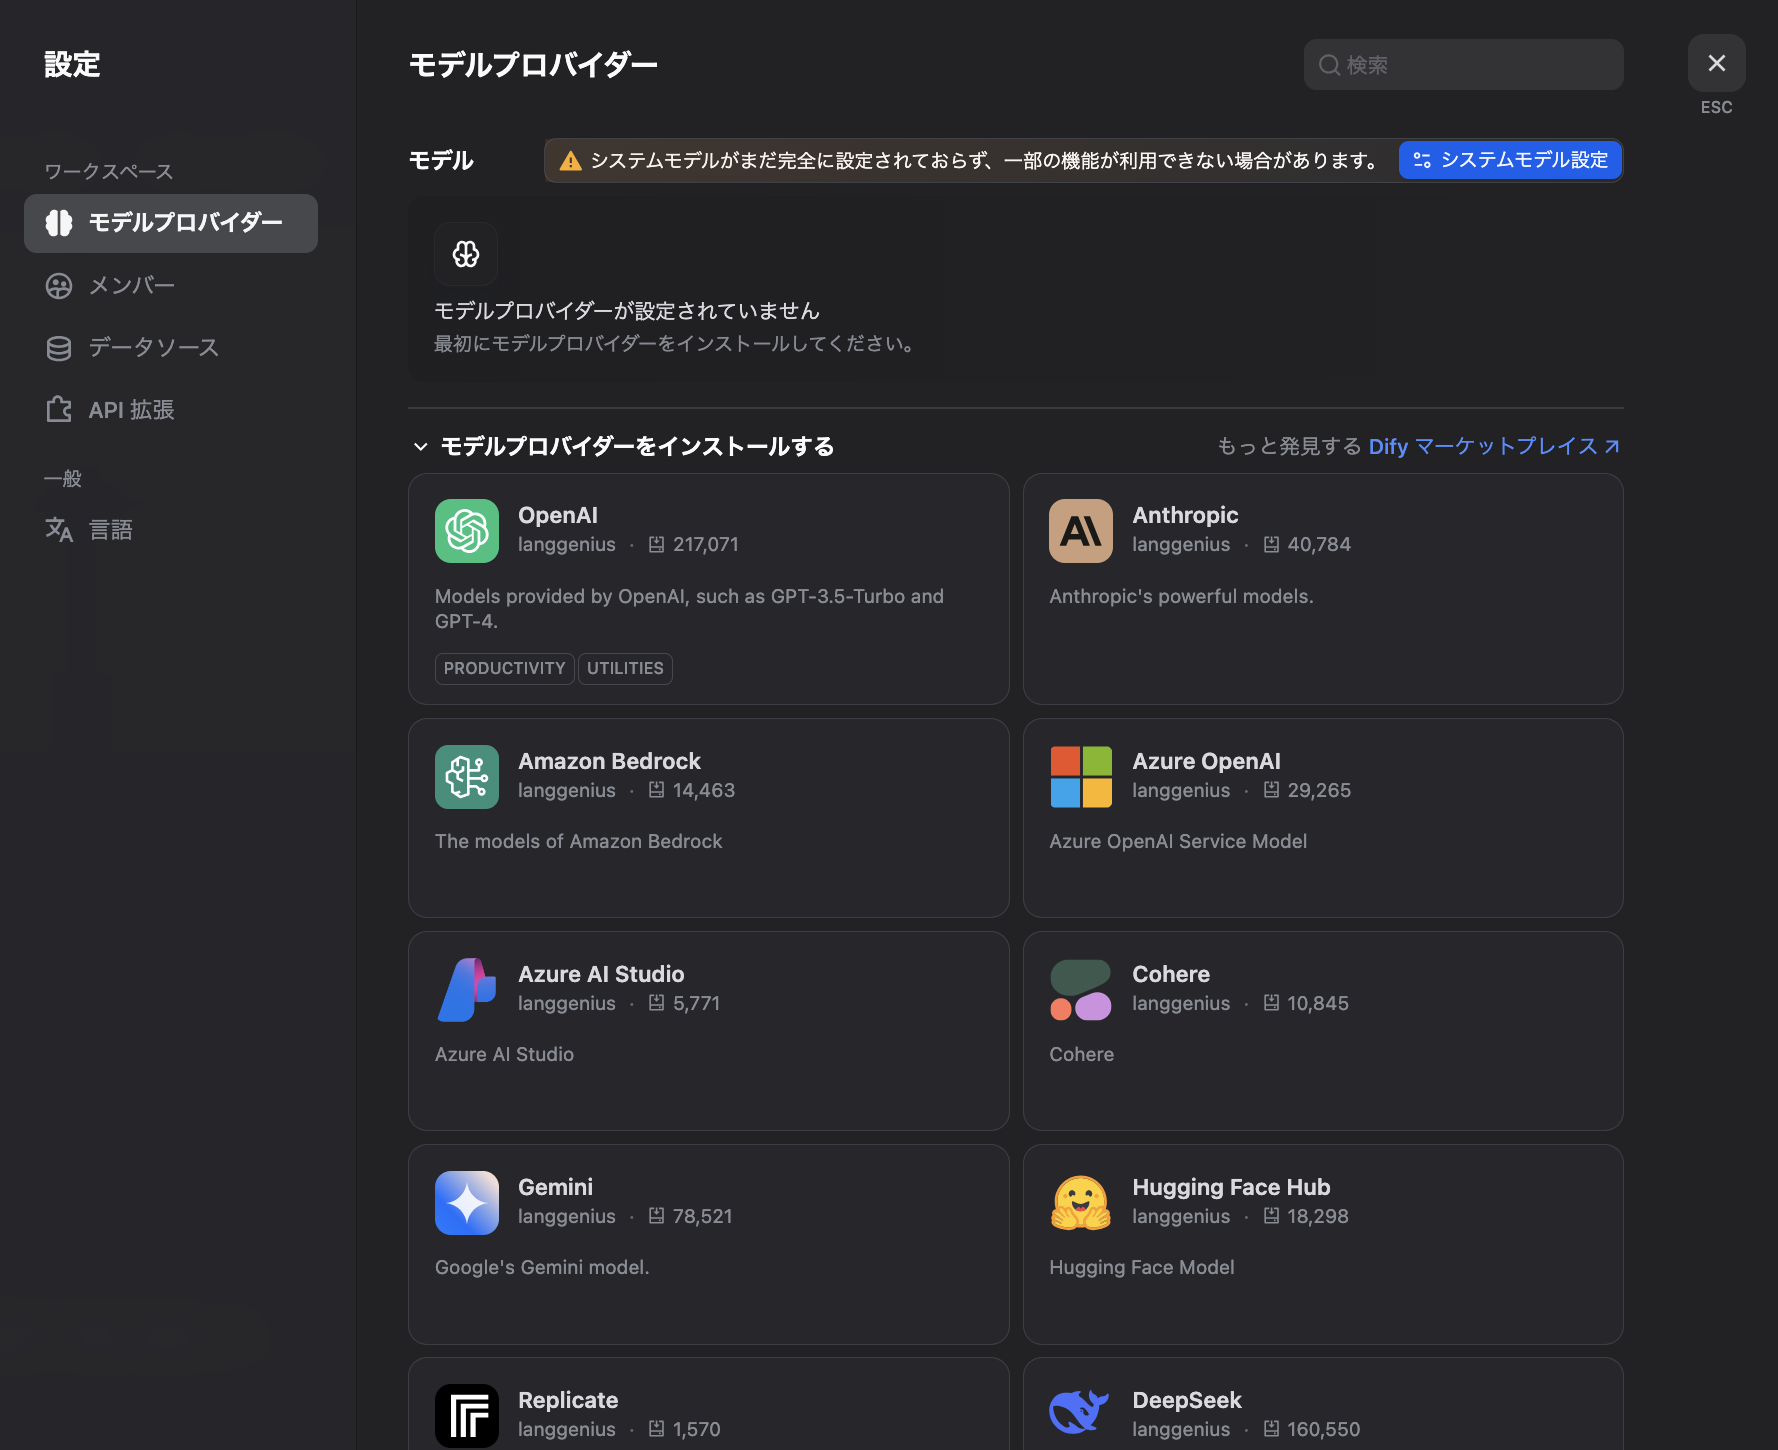Click the data source database icon
Viewport: 1778px width, 1450px height.
tap(59, 348)
